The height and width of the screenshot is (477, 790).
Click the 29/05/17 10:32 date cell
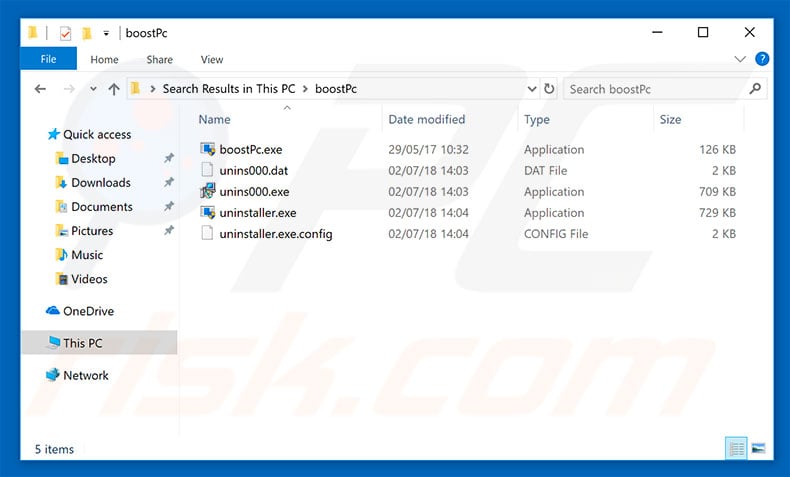coord(428,150)
